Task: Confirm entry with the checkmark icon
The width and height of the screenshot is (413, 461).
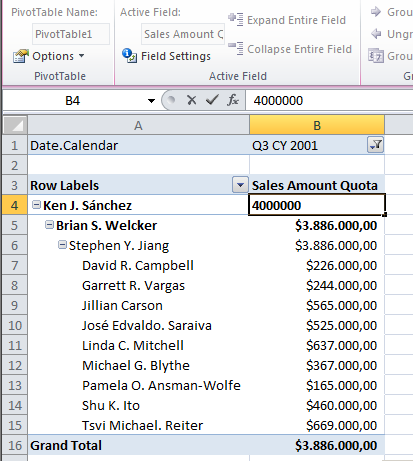Action: pos(212,100)
